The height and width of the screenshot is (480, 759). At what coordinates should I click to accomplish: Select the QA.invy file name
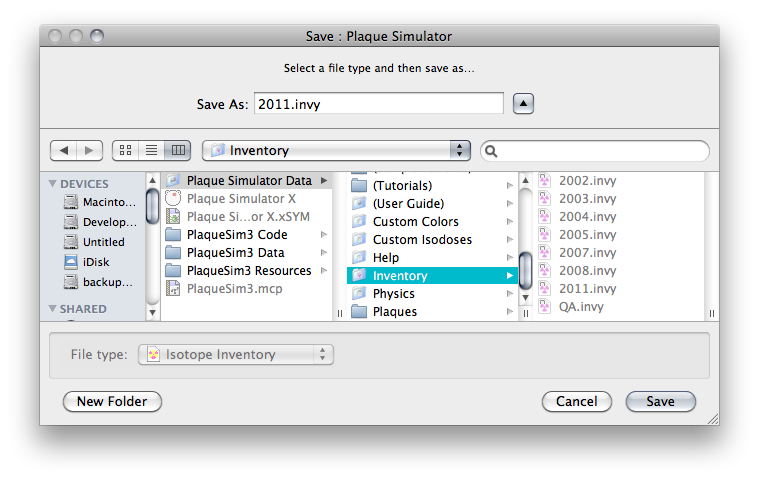point(581,307)
